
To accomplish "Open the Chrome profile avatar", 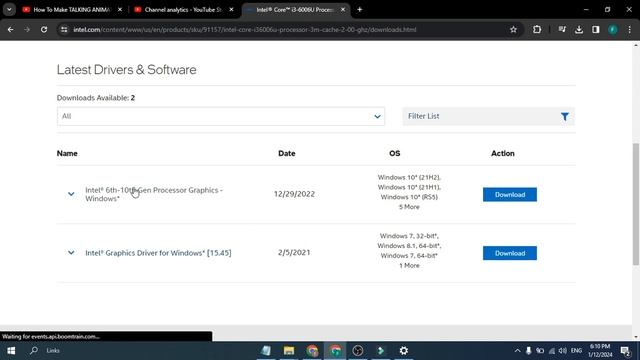I will point(613,29).
